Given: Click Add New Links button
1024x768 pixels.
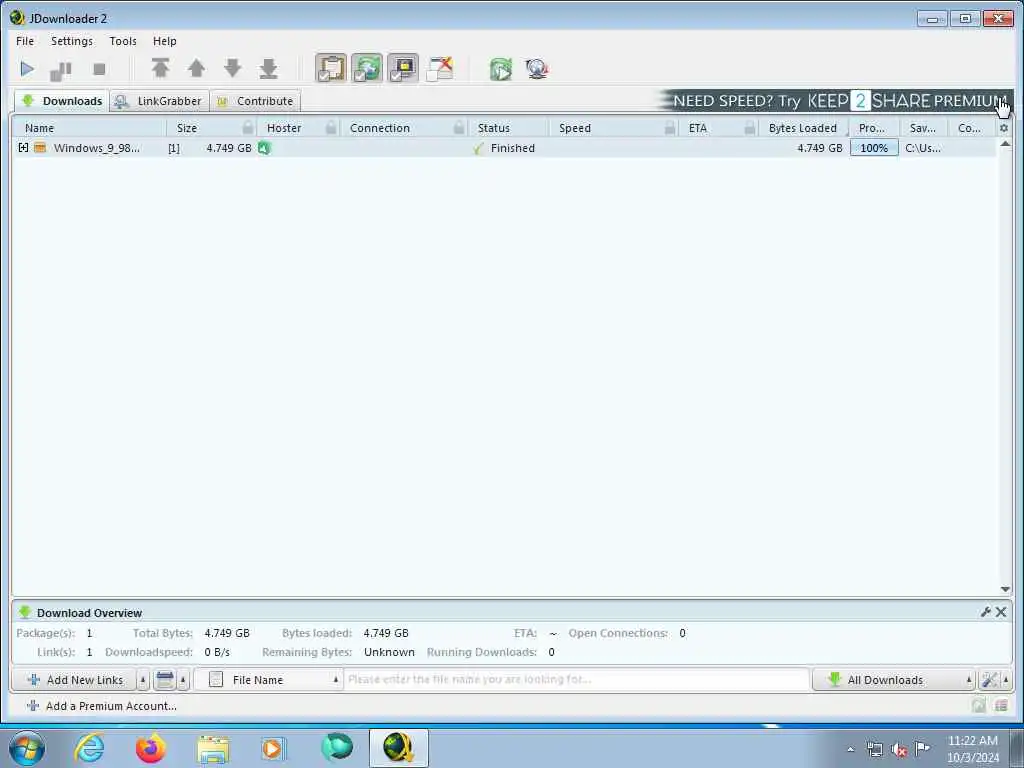Looking at the screenshot, I should click(74, 680).
